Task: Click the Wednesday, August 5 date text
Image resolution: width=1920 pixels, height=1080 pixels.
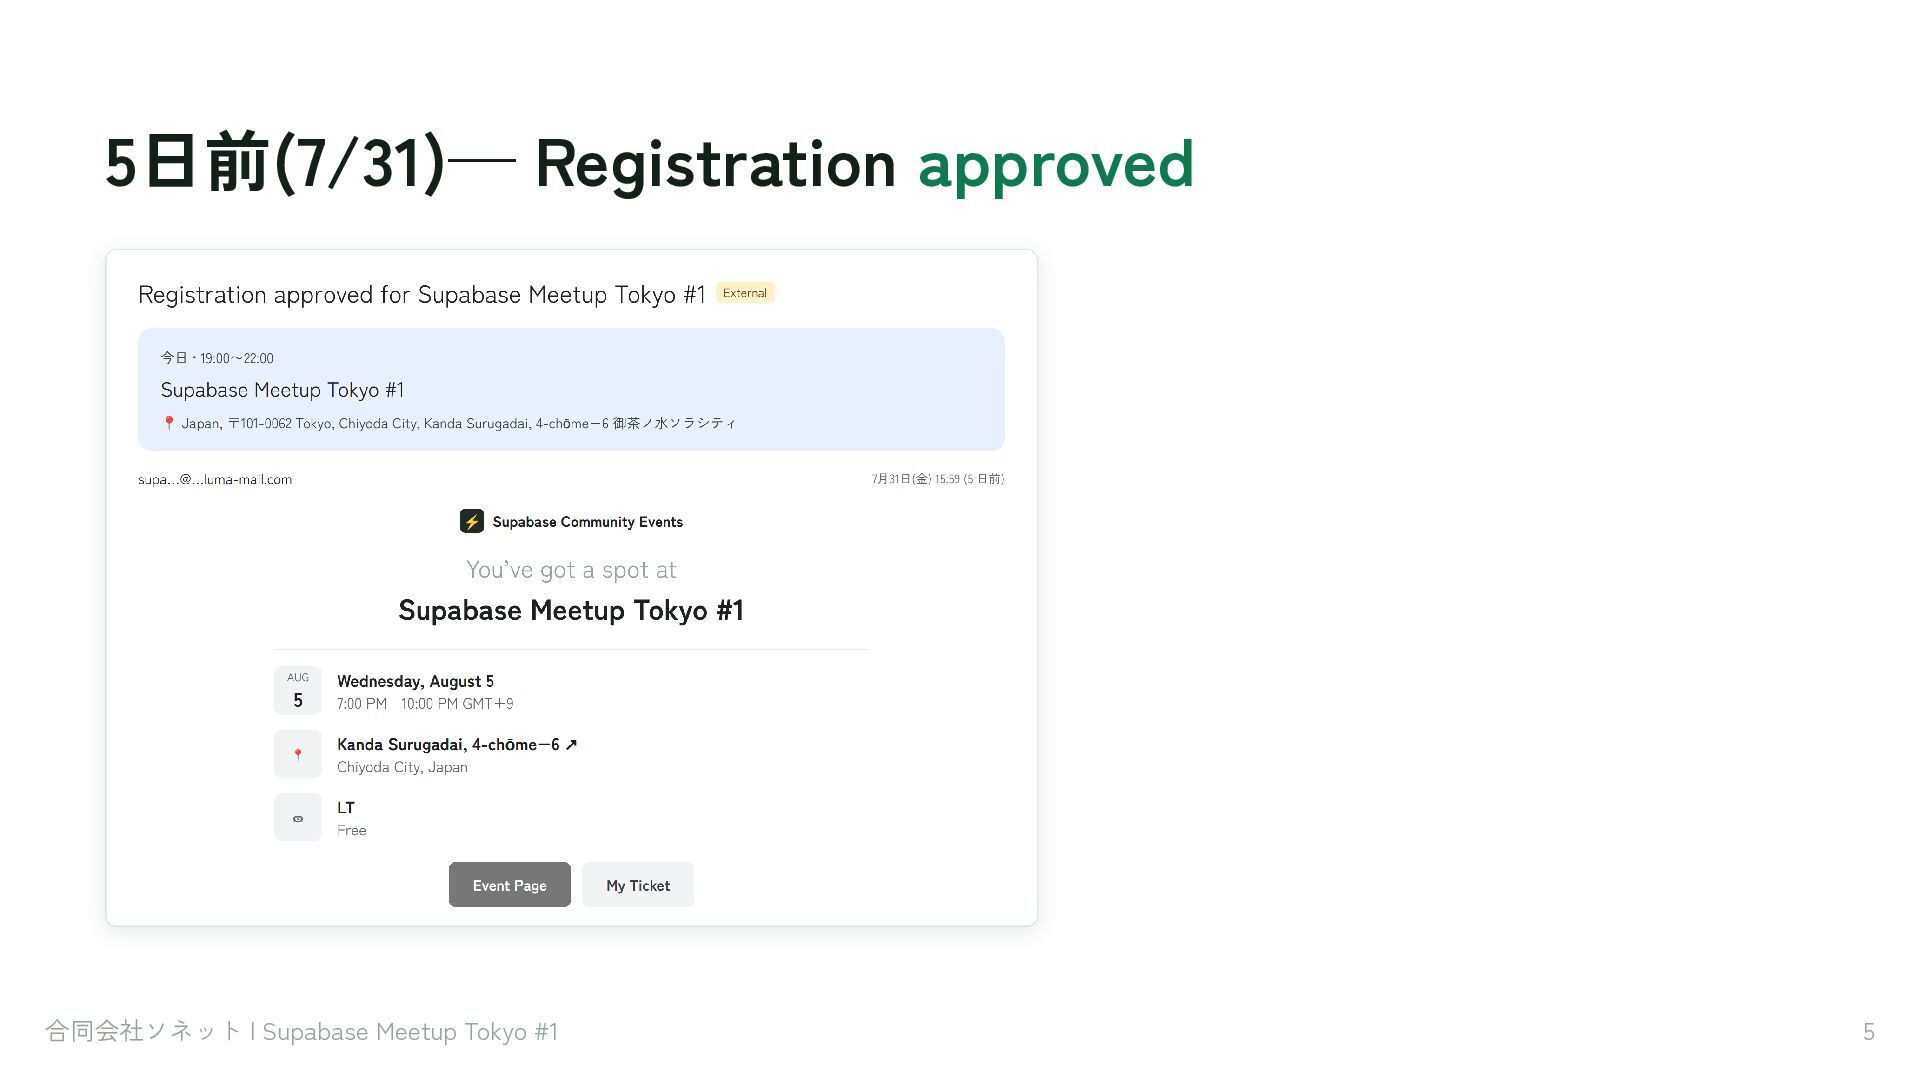Action: [x=415, y=681]
